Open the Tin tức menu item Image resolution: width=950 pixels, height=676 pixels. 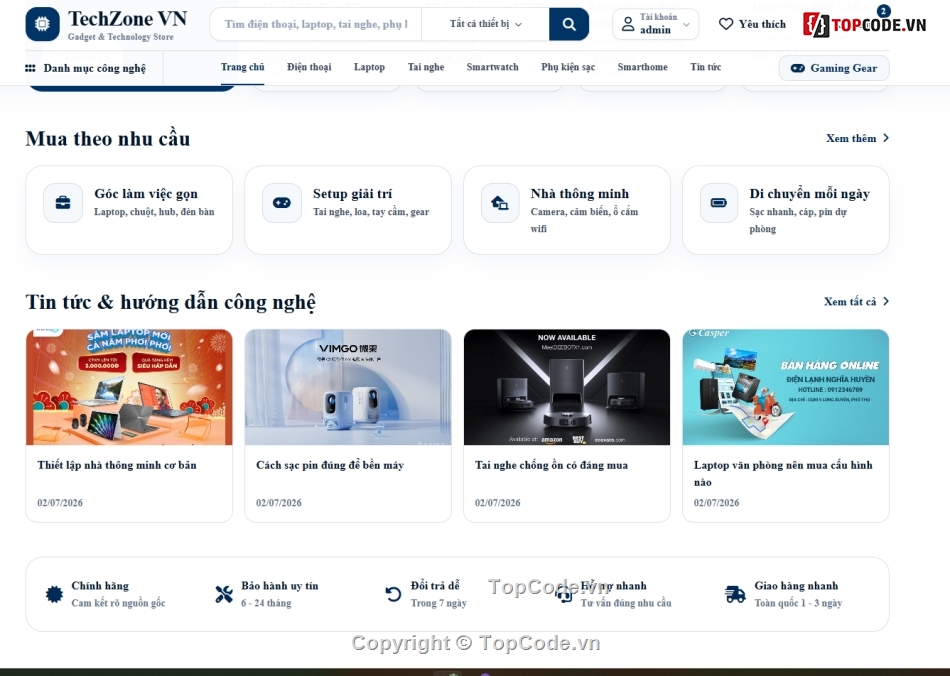coord(705,67)
